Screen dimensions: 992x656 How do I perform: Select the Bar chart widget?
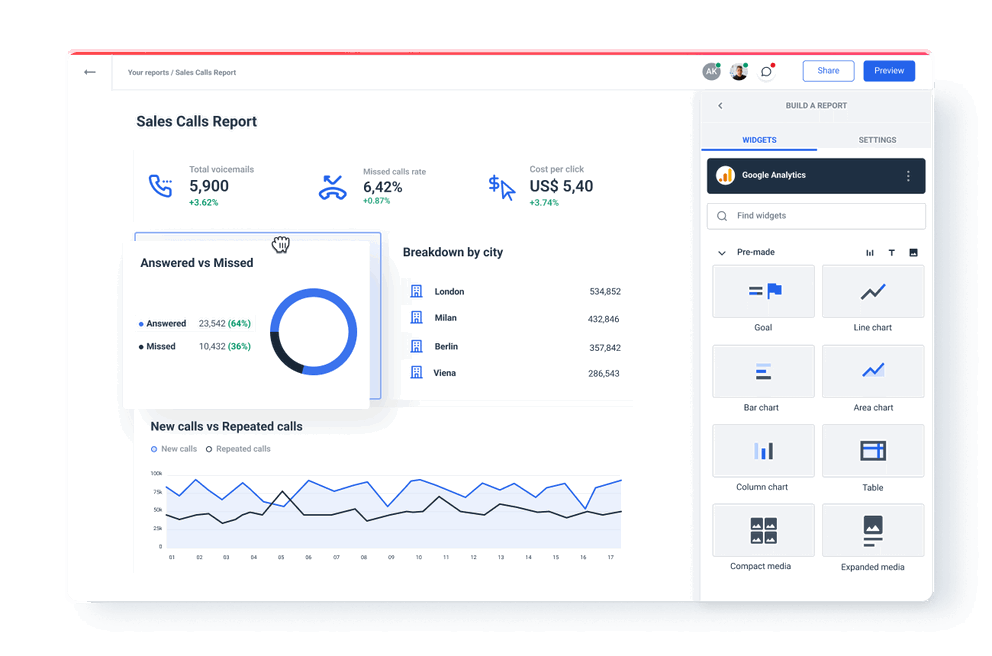(x=762, y=371)
